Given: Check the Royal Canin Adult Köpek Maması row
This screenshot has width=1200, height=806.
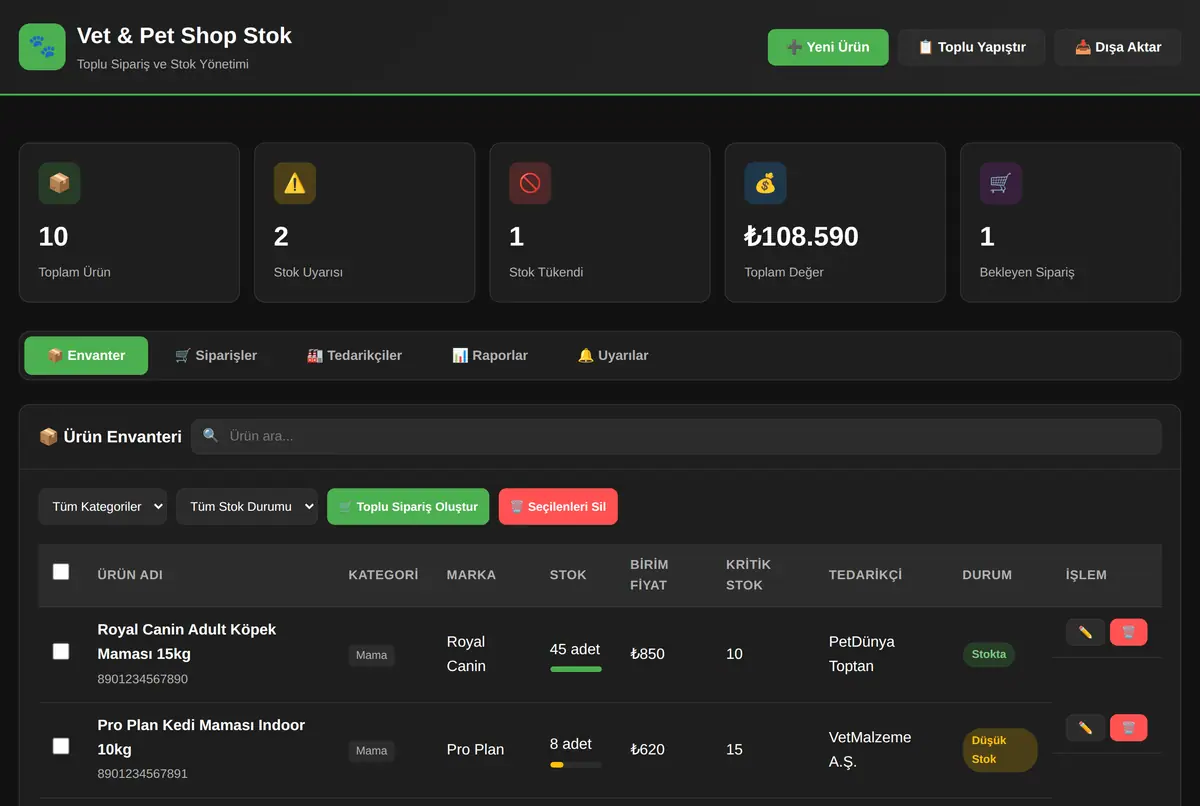Looking at the screenshot, I should (61, 651).
